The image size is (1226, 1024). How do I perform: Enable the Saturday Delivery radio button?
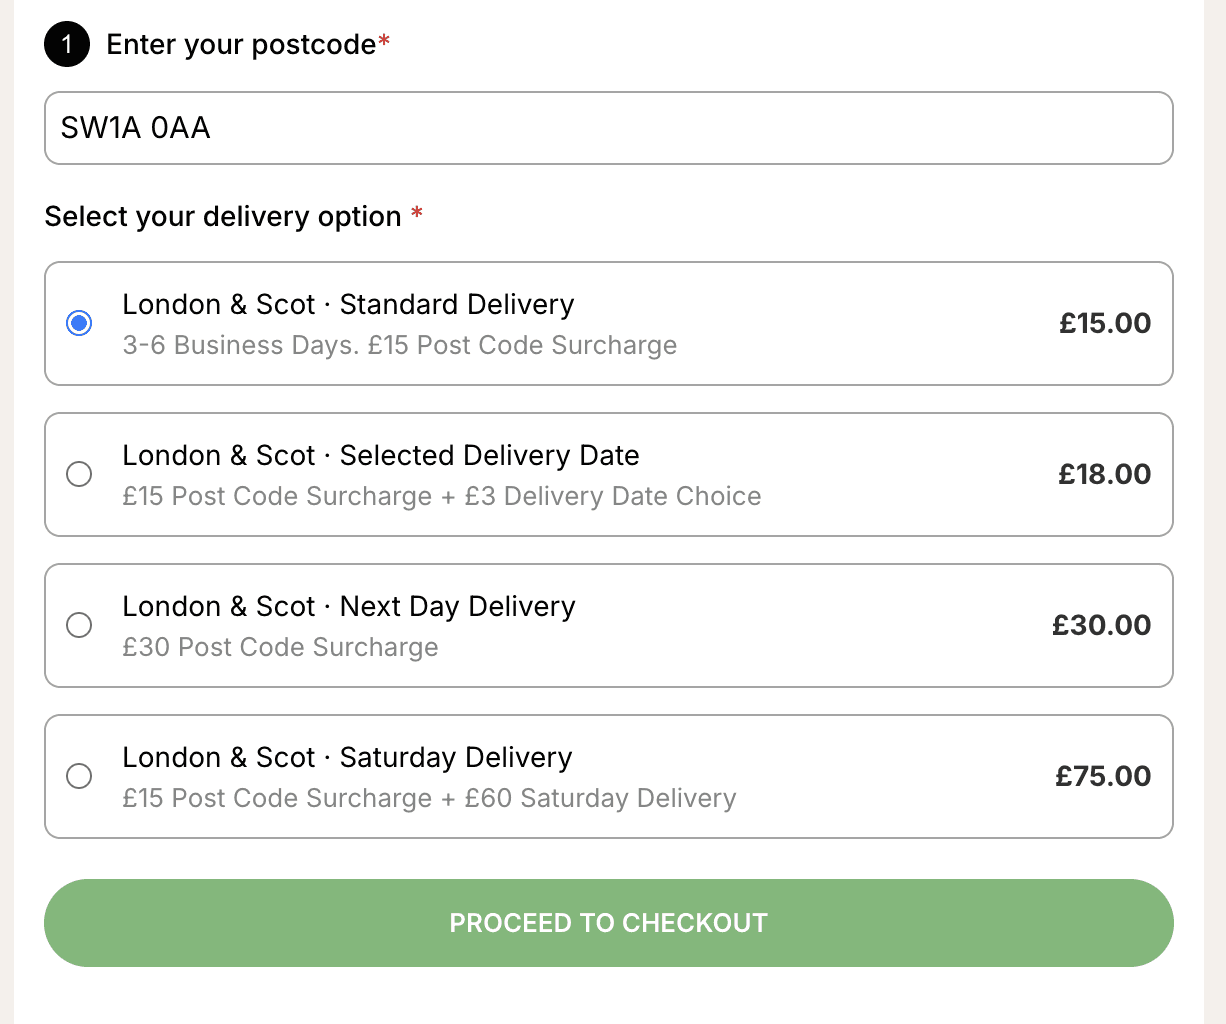[x=79, y=776]
